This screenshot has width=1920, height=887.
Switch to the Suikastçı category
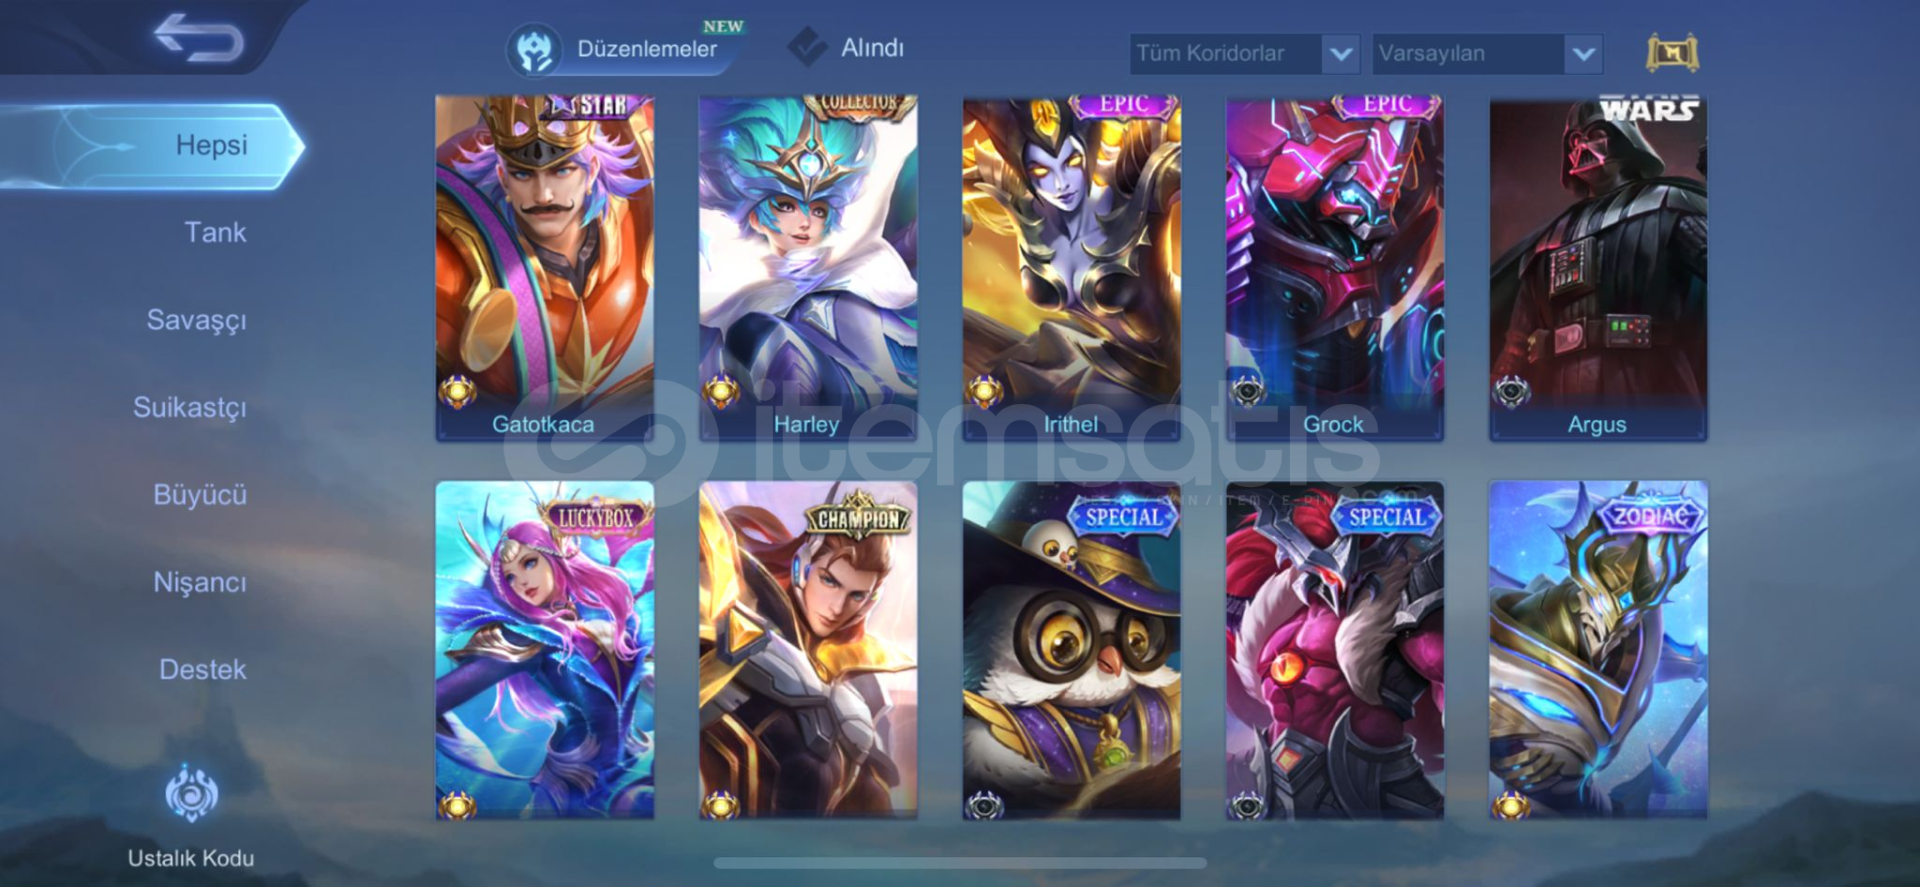click(190, 407)
